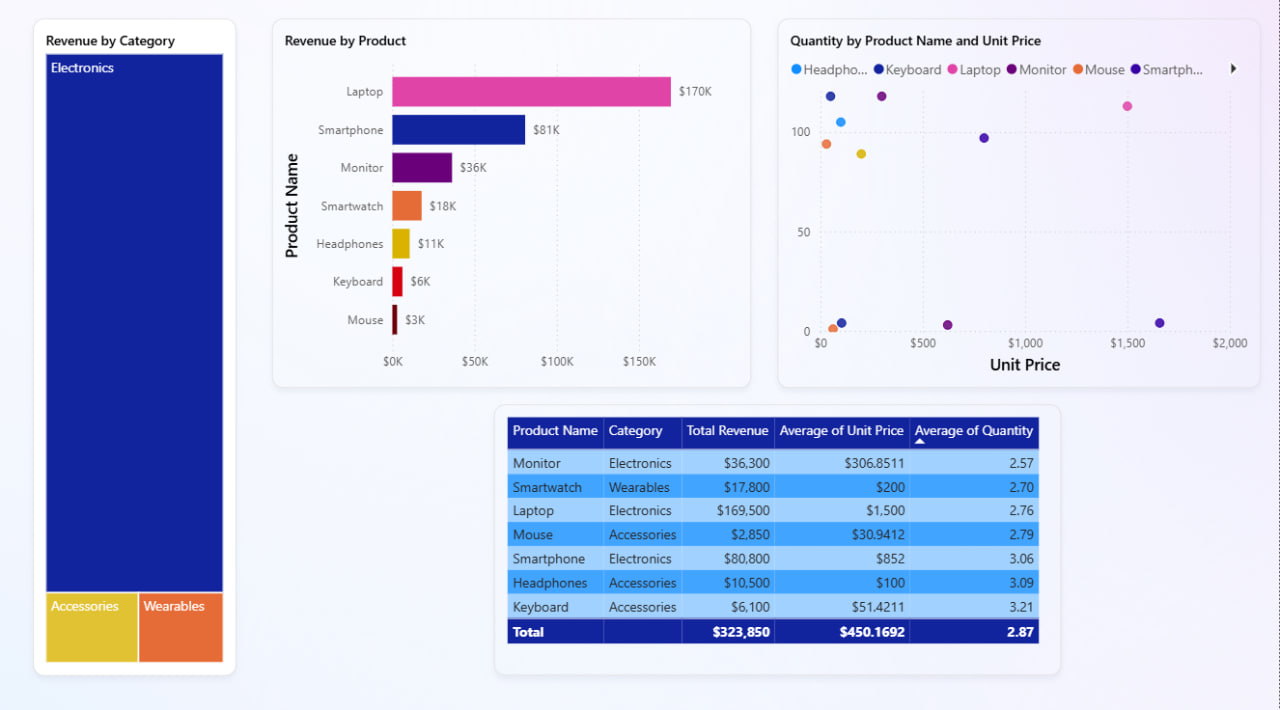Screen dimensions: 1280x710
Task: Click the truncated Smartphone legend marker
Action: click(x=1135, y=70)
